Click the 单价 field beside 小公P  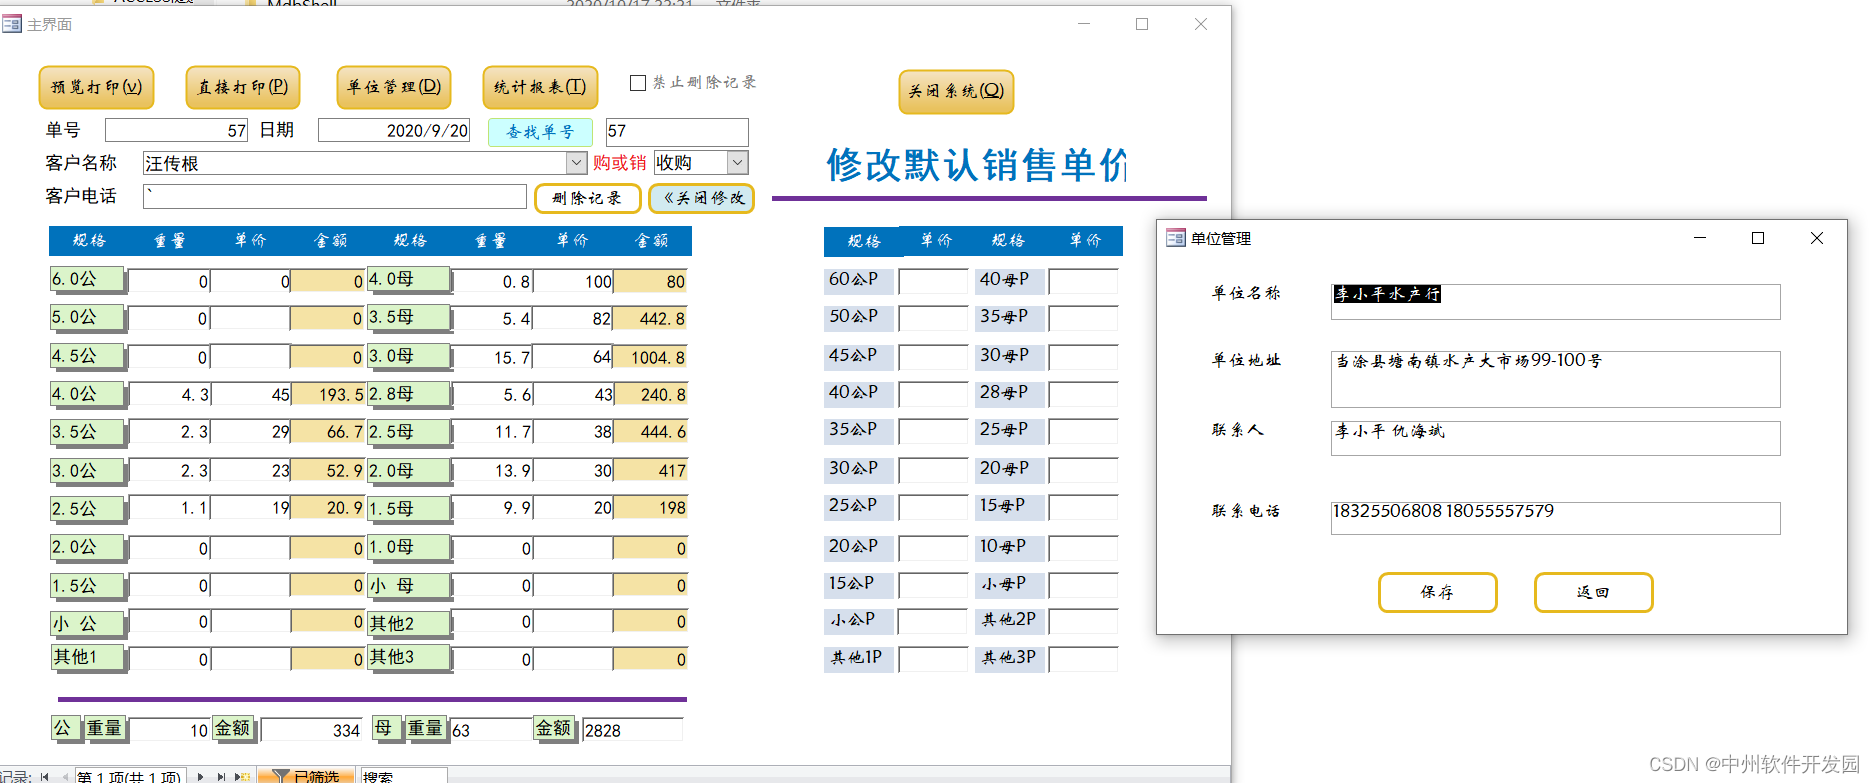tap(933, 621)
